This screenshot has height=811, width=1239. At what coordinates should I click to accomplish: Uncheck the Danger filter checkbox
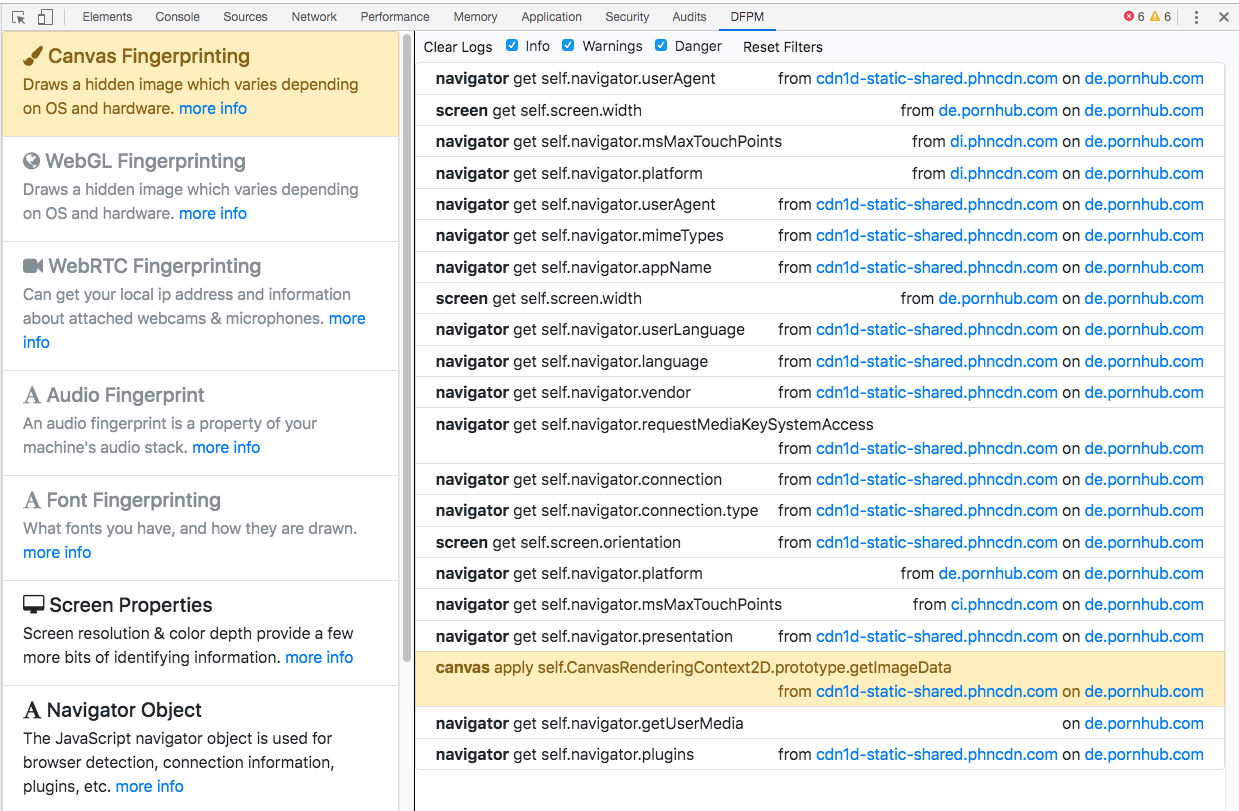(661, 46)
